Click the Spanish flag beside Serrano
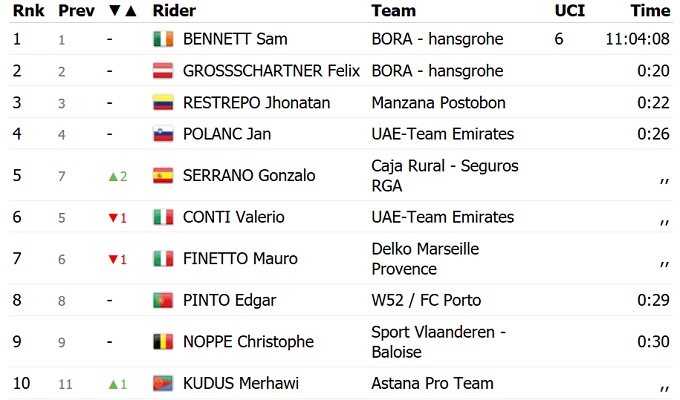This screenshot has width=680, height=400. pyautogui.click(x=163, y=176)
